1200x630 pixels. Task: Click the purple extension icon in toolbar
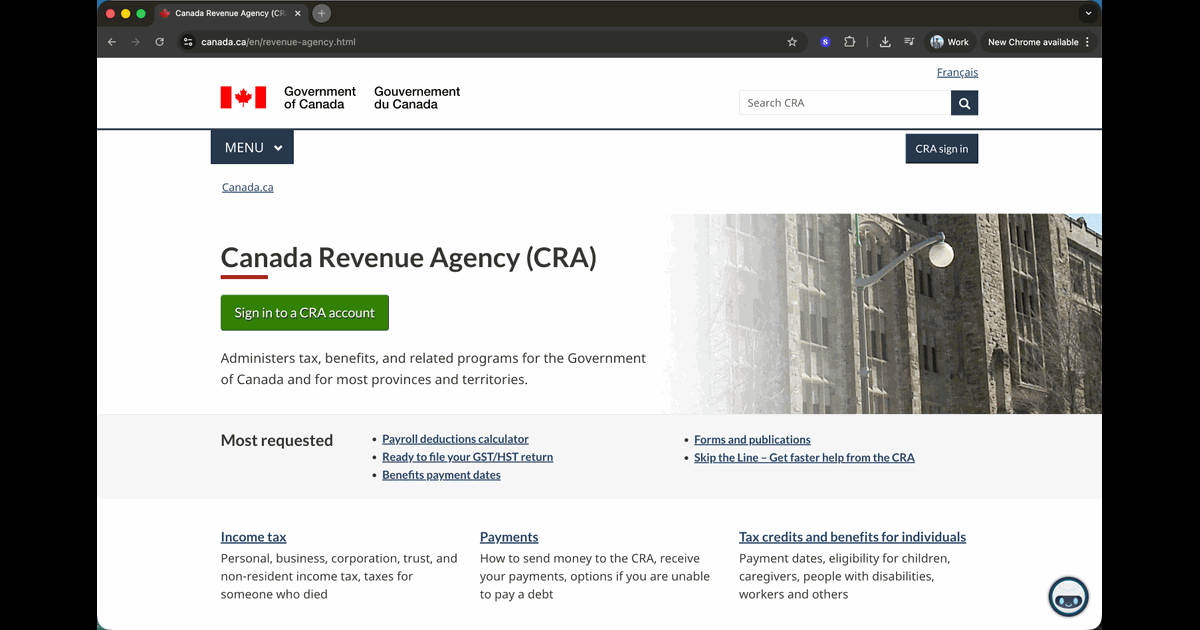pyautogui.click(x=825, y=42)
